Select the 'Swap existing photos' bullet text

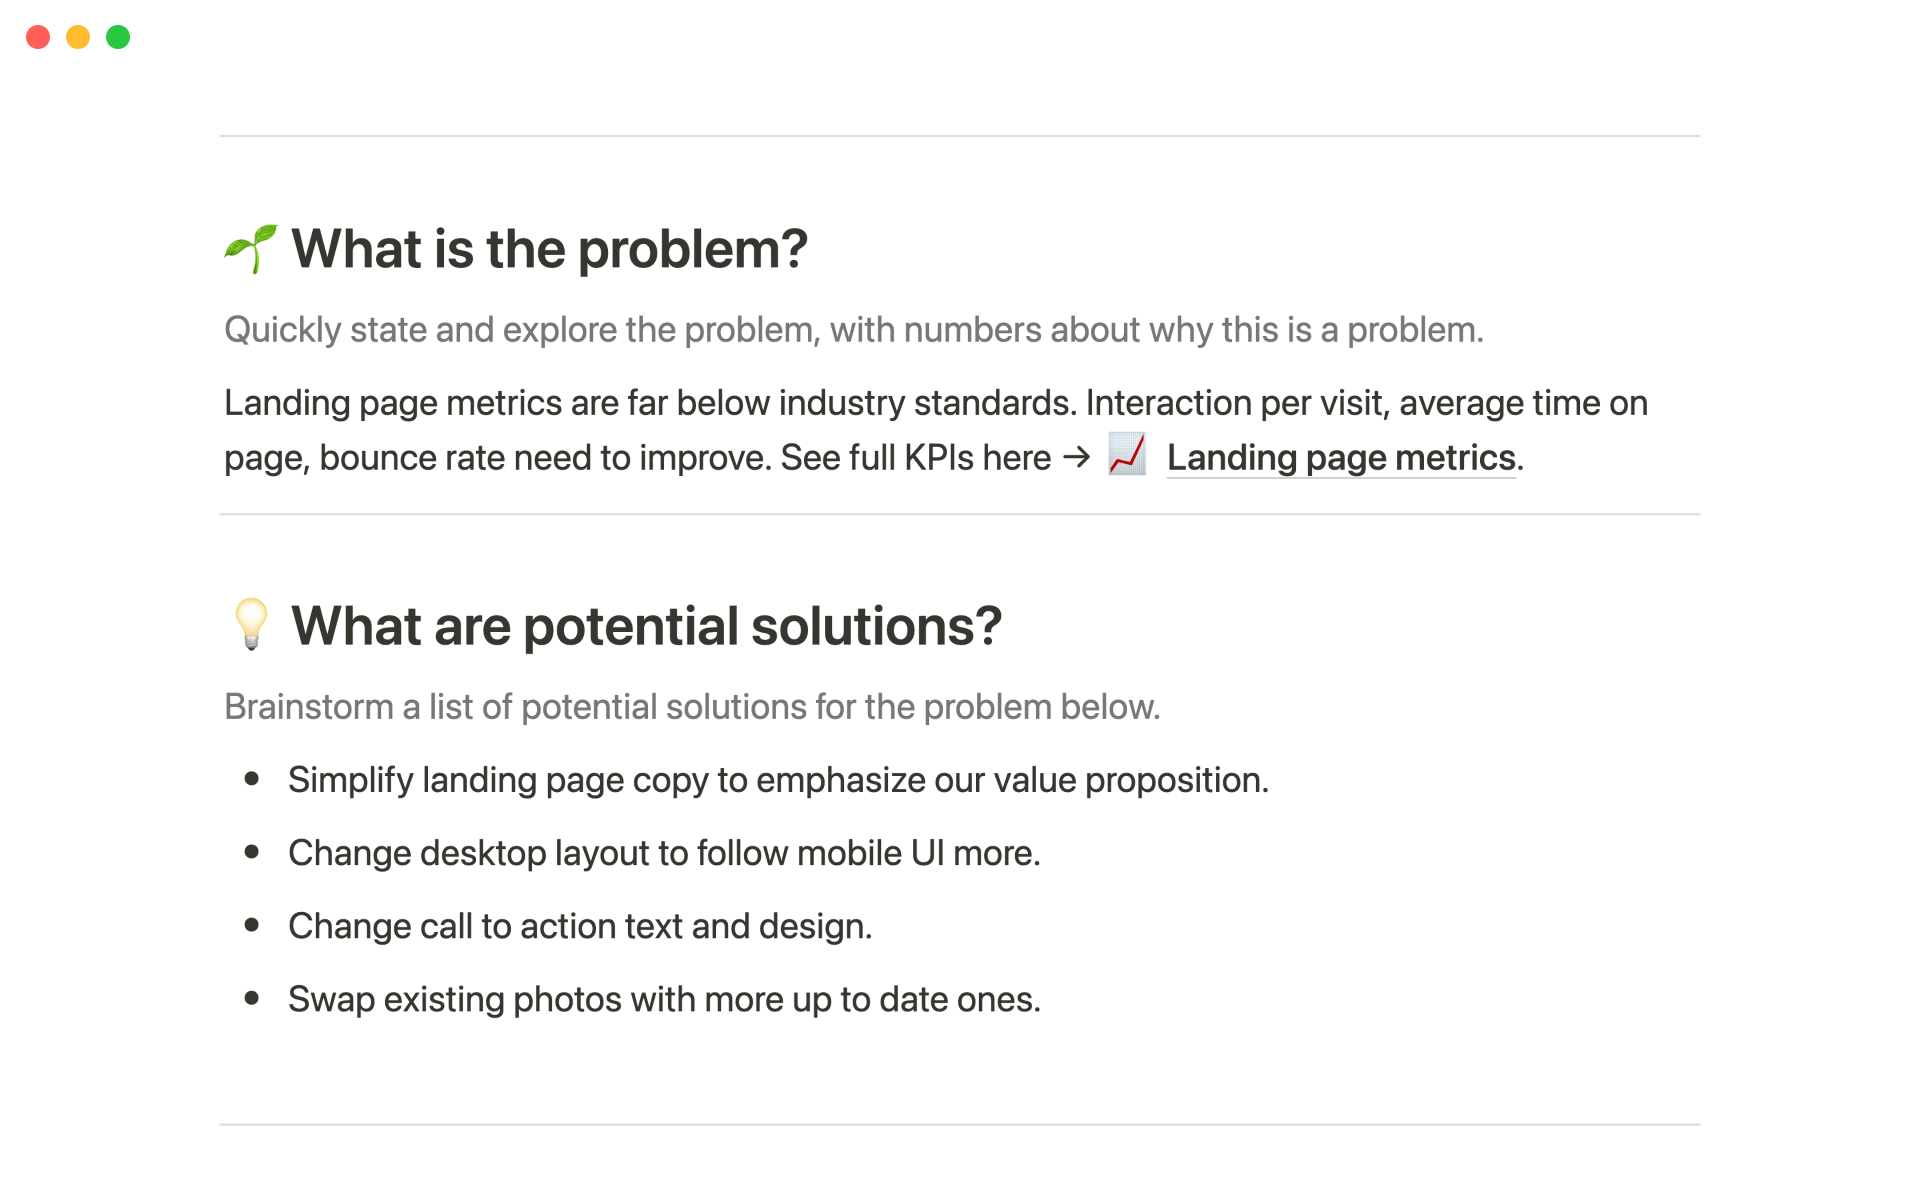[664, 999]
